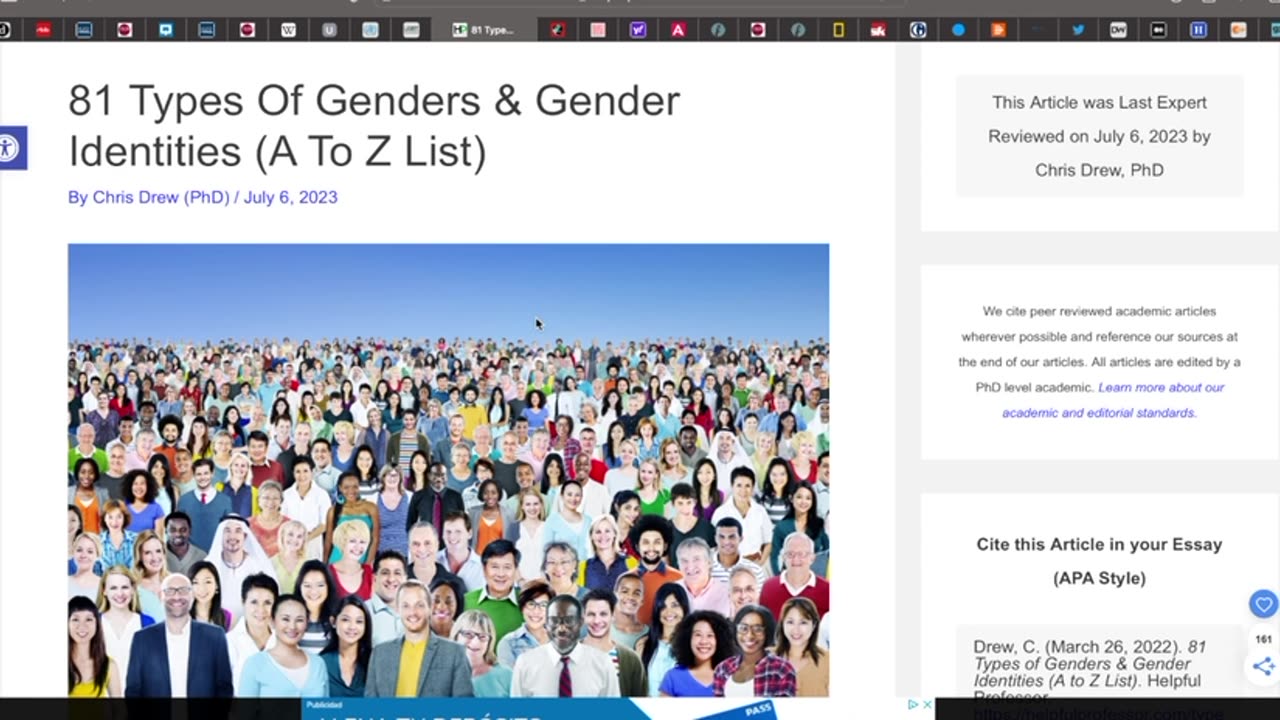This screenshot has height=720, width=1280.
Task: Open the Twitter bird favicon tab
Action: (x=1078, y=30)
